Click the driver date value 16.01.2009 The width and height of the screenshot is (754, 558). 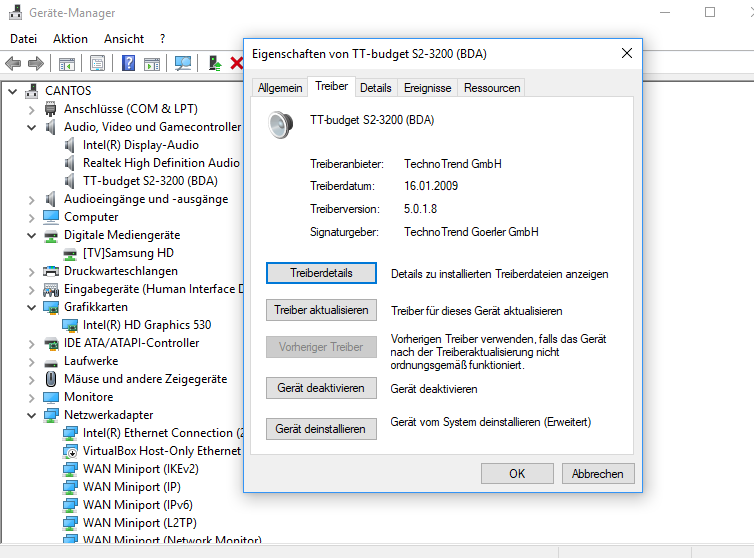coord(431,186)
